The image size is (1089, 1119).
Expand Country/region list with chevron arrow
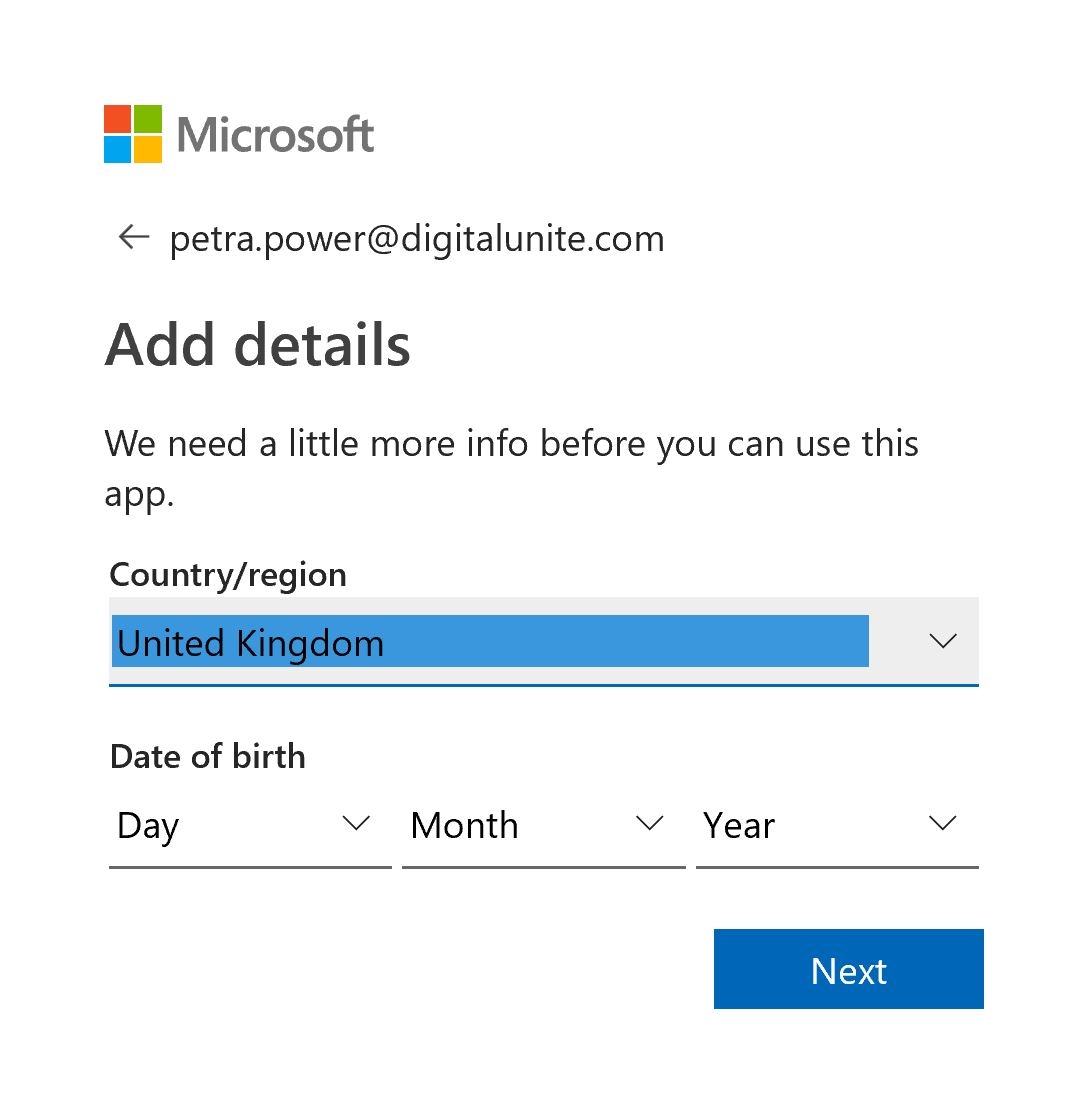(943, 641)
